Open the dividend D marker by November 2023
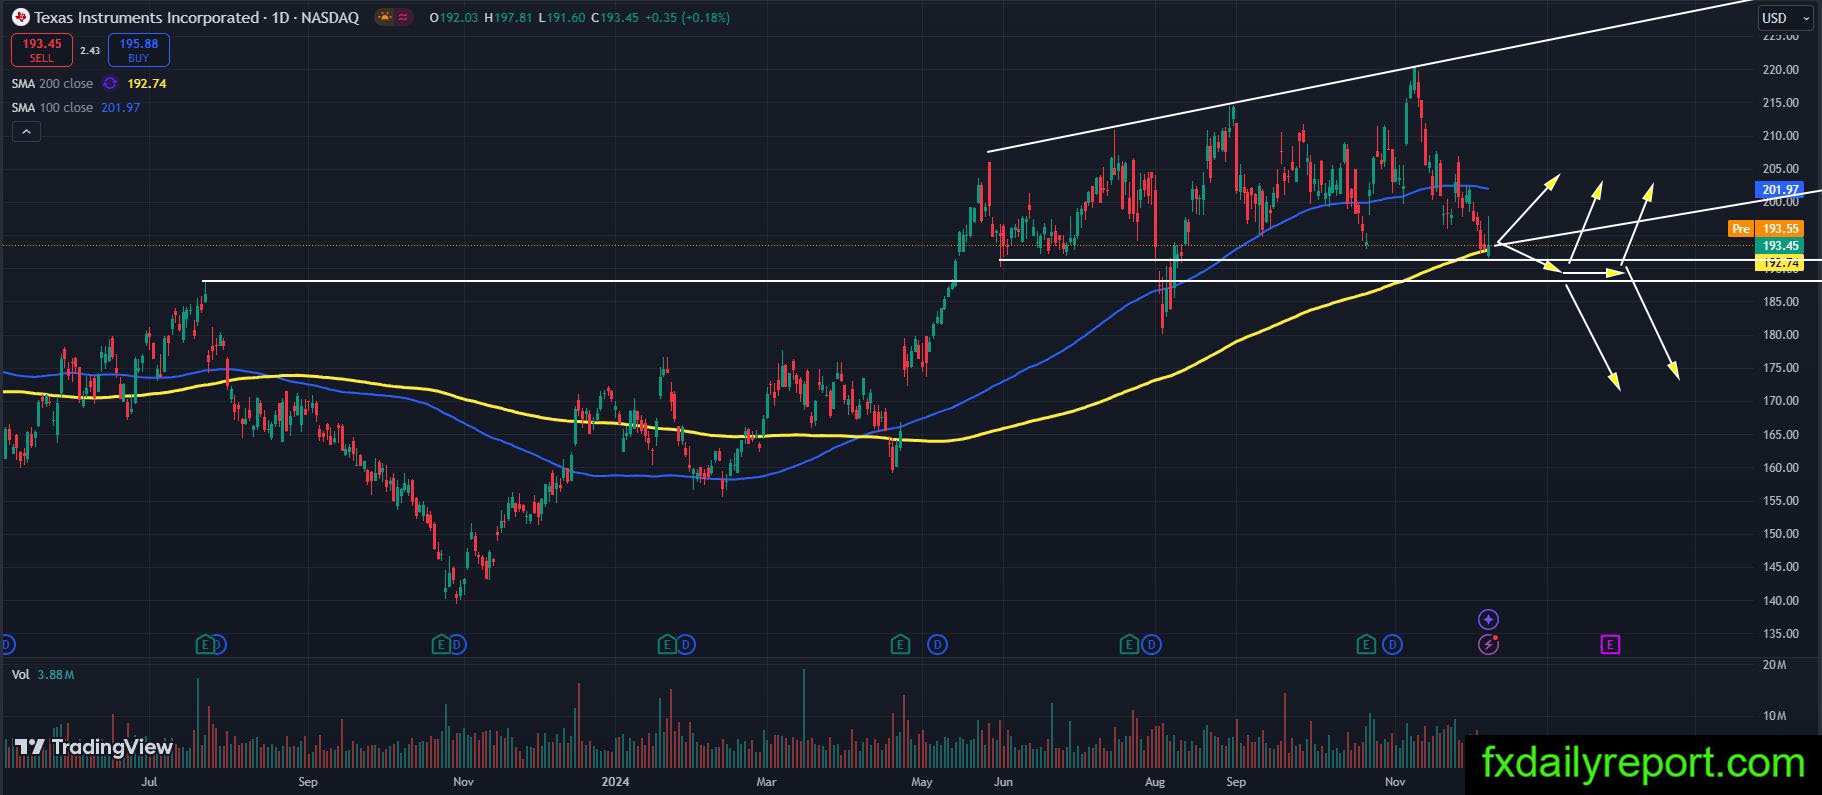 457,645
